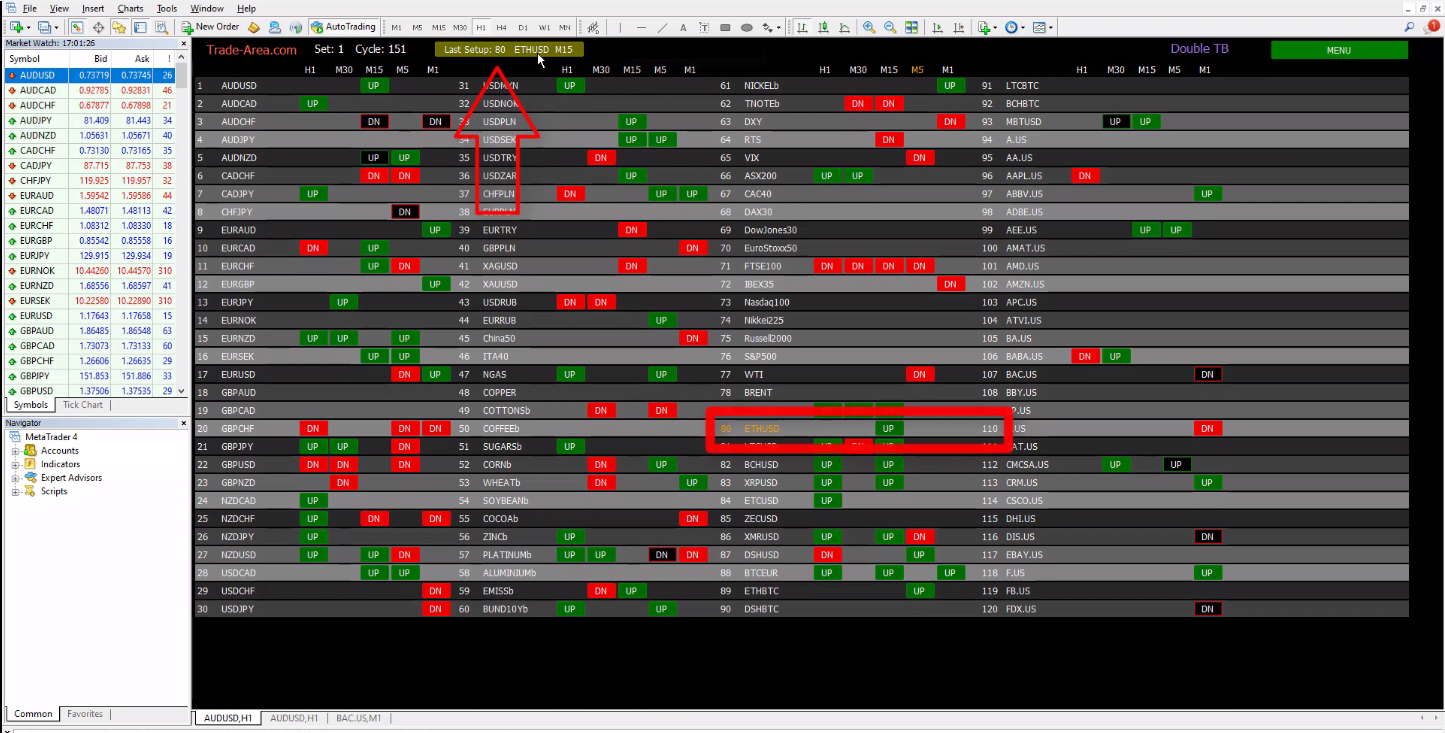Toggle the Data Window crosshair icon

(98, 27)
